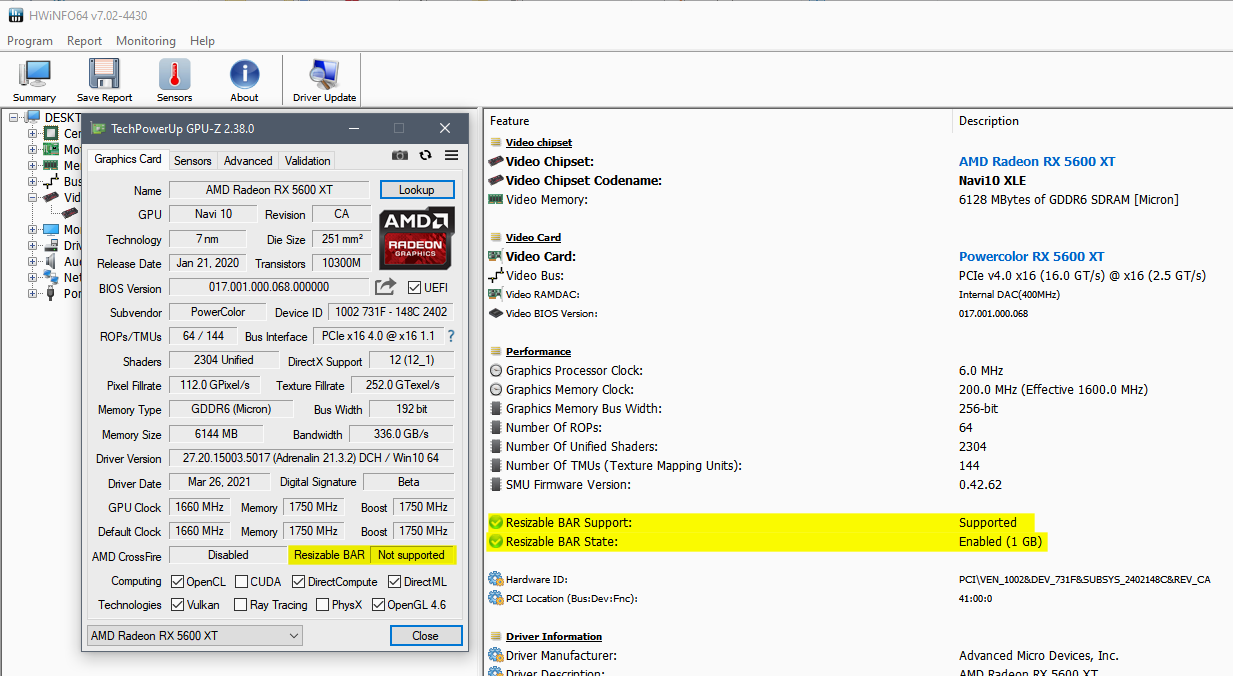1233x676 pixels.
Task: Select the 'Enabled (1 GB)' Resizable BAR value
Action: point(1001,541)
